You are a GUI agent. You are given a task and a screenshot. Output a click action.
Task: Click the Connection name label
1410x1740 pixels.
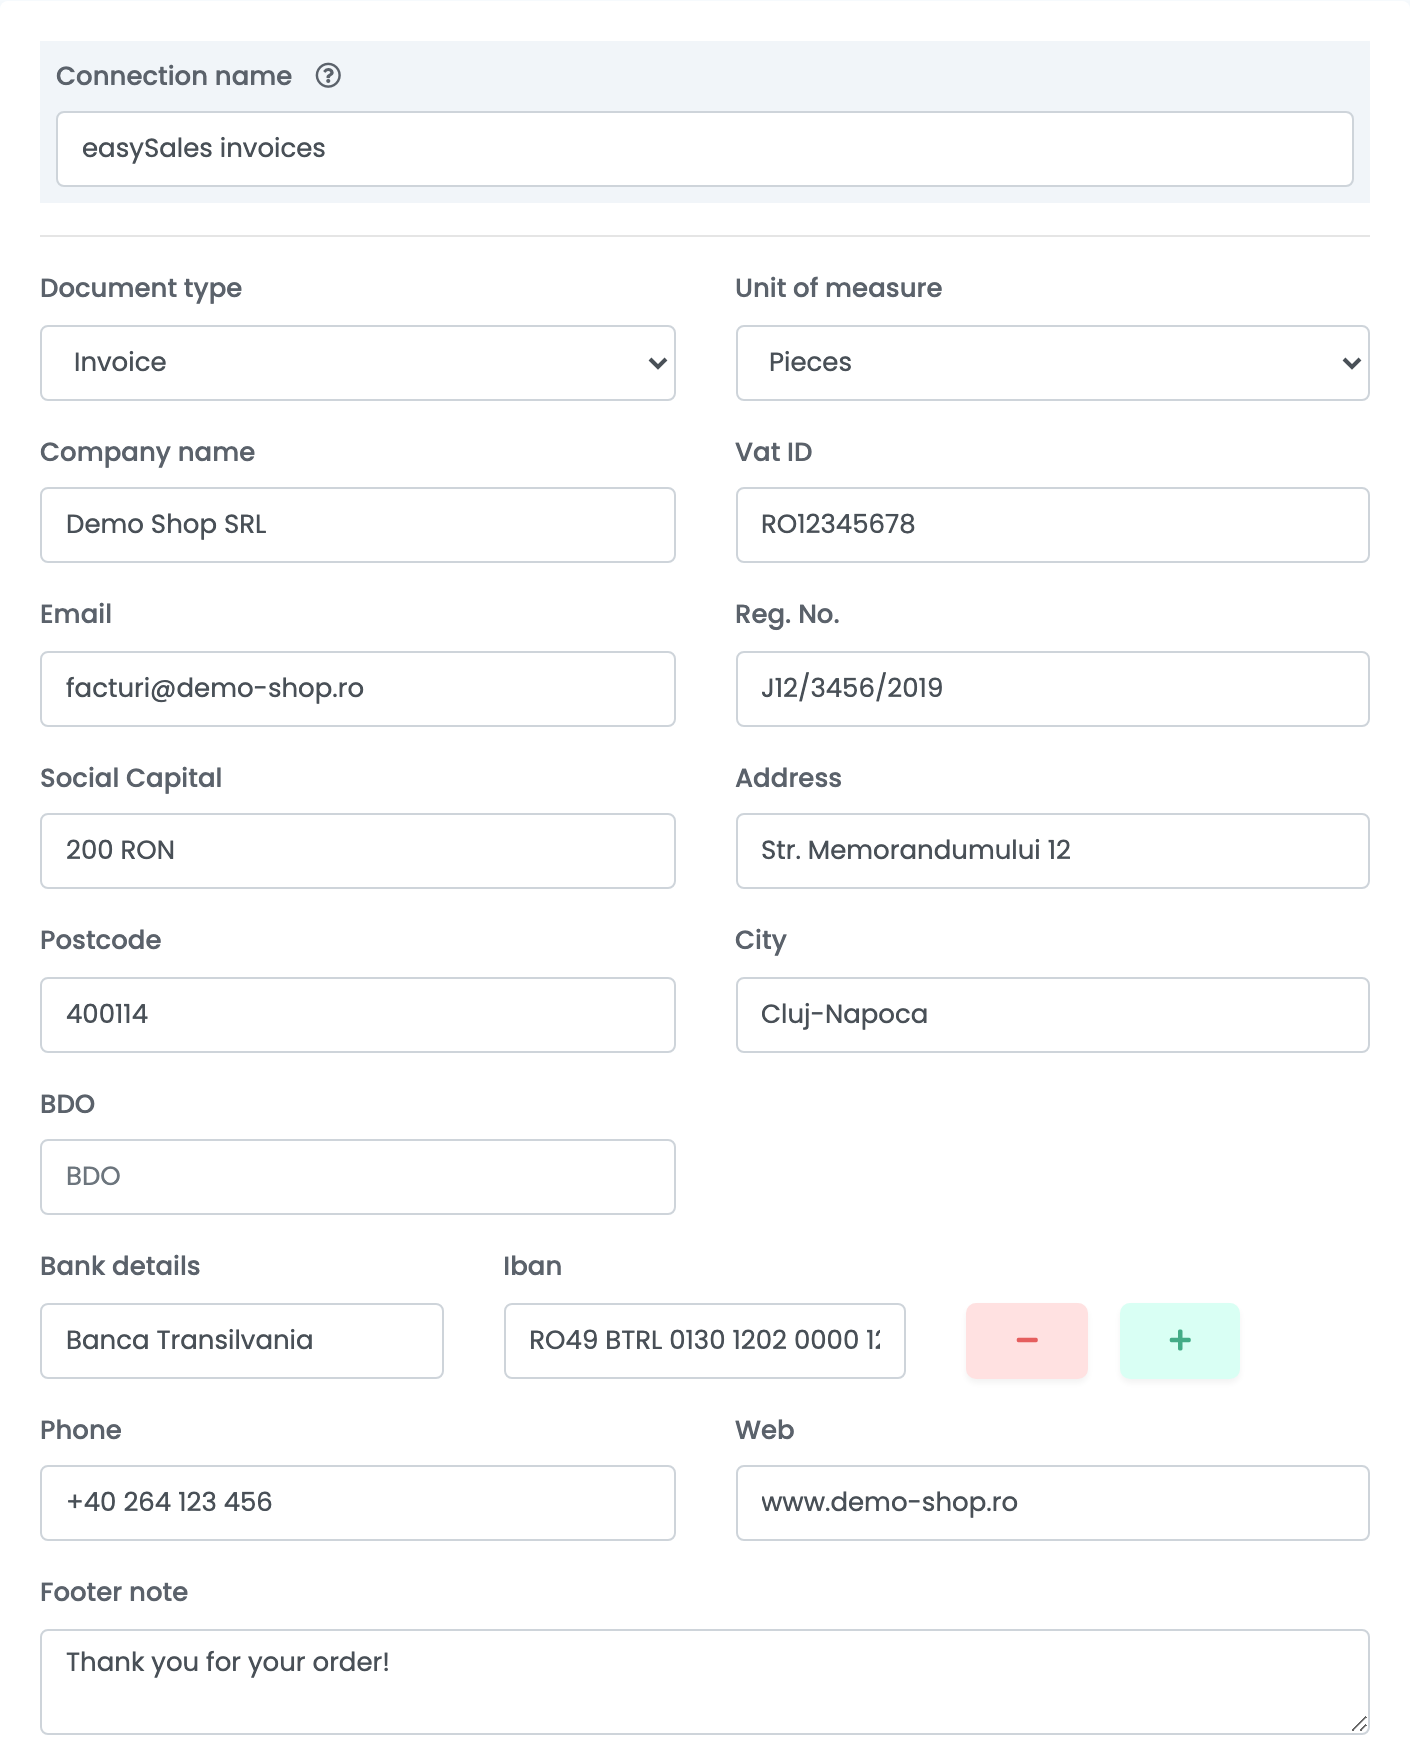[174, 76]
